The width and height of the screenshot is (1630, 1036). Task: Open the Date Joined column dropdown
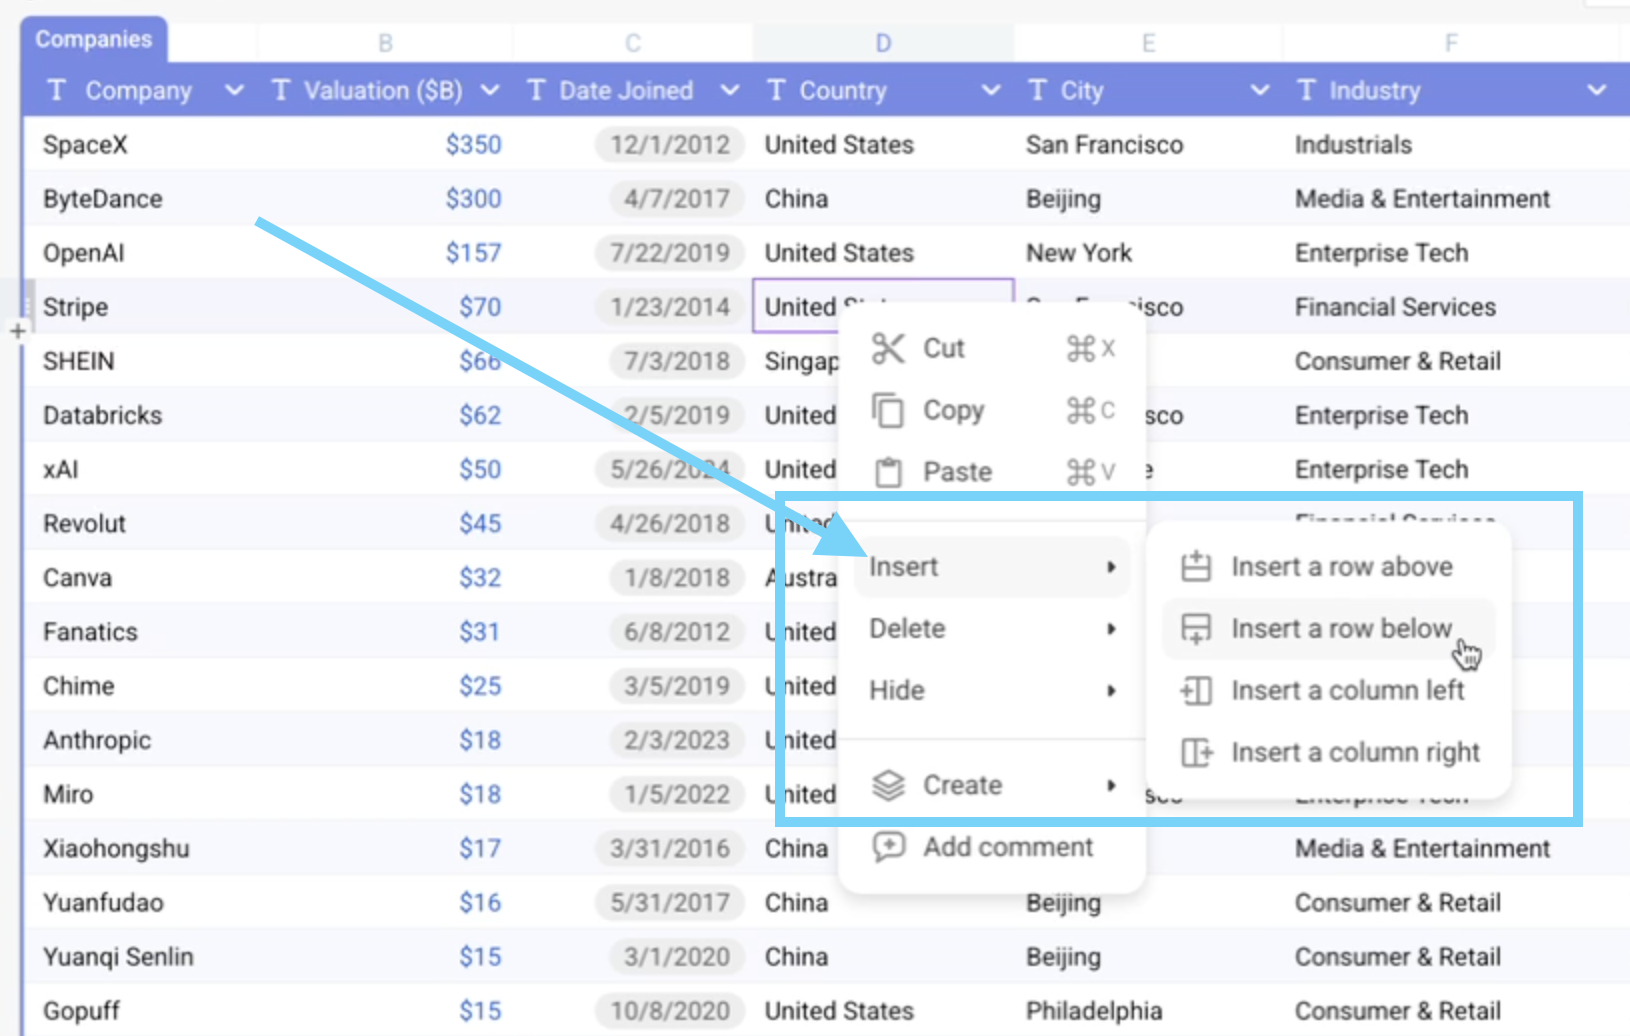point(730,90)
